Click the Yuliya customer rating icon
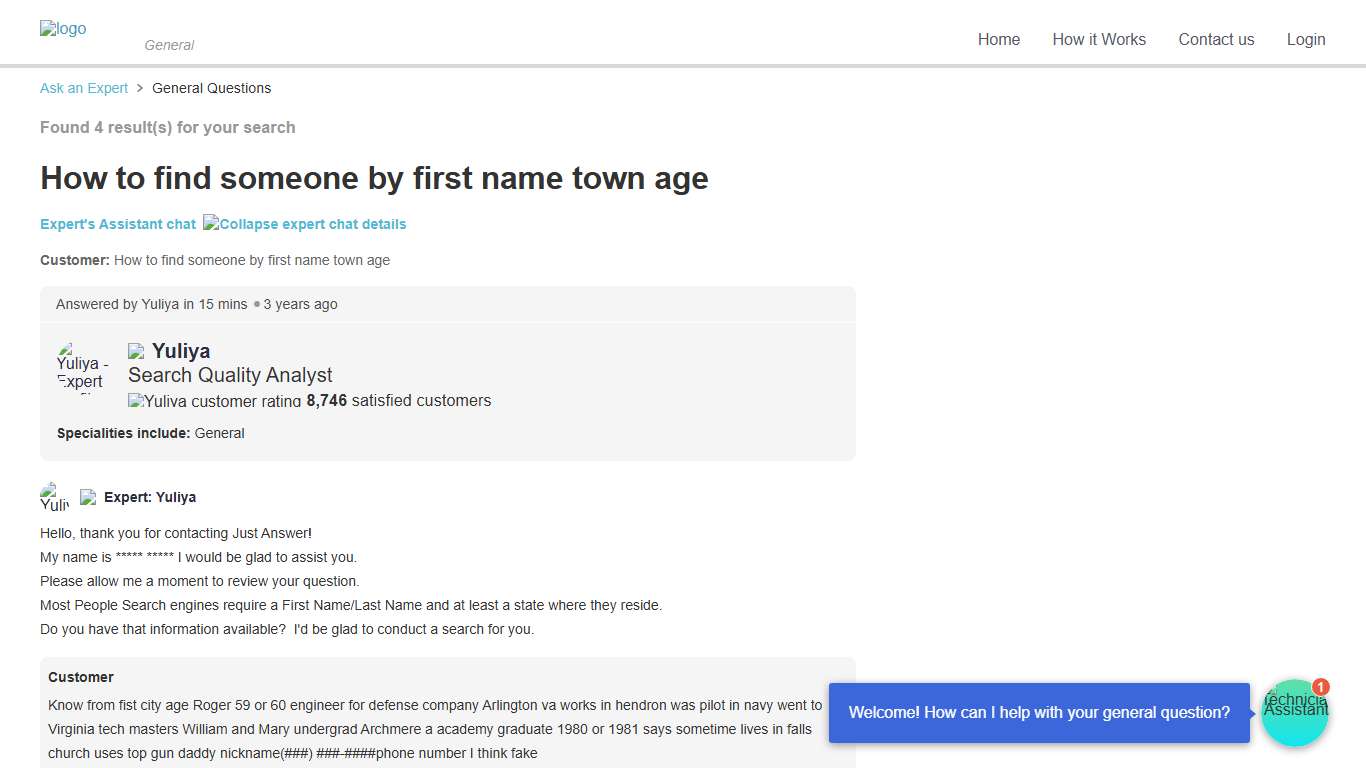Screen dimensions: 1366x768 tap(135, 400)
